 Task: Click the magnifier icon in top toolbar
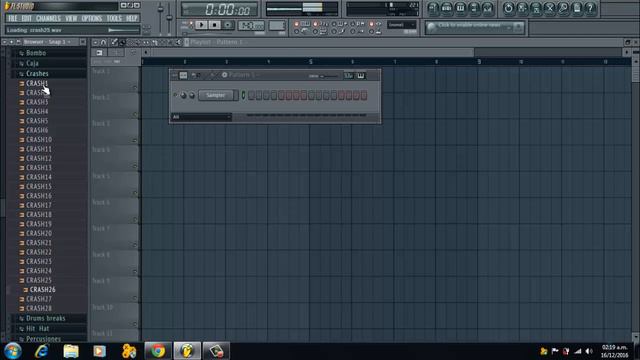pyautogui.click(x=563, y=8)
